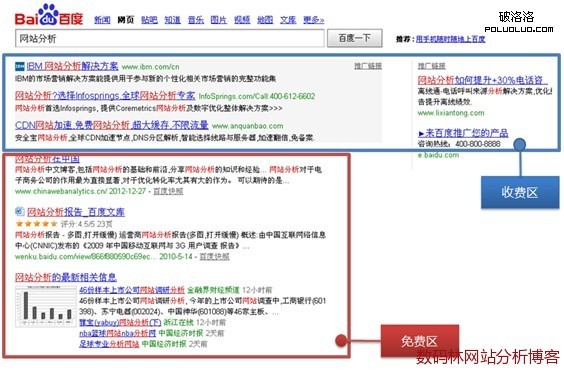Open the CDN网站加速 免费网站分析 ad link
The image size is (564, 370).
coord(112,125)
